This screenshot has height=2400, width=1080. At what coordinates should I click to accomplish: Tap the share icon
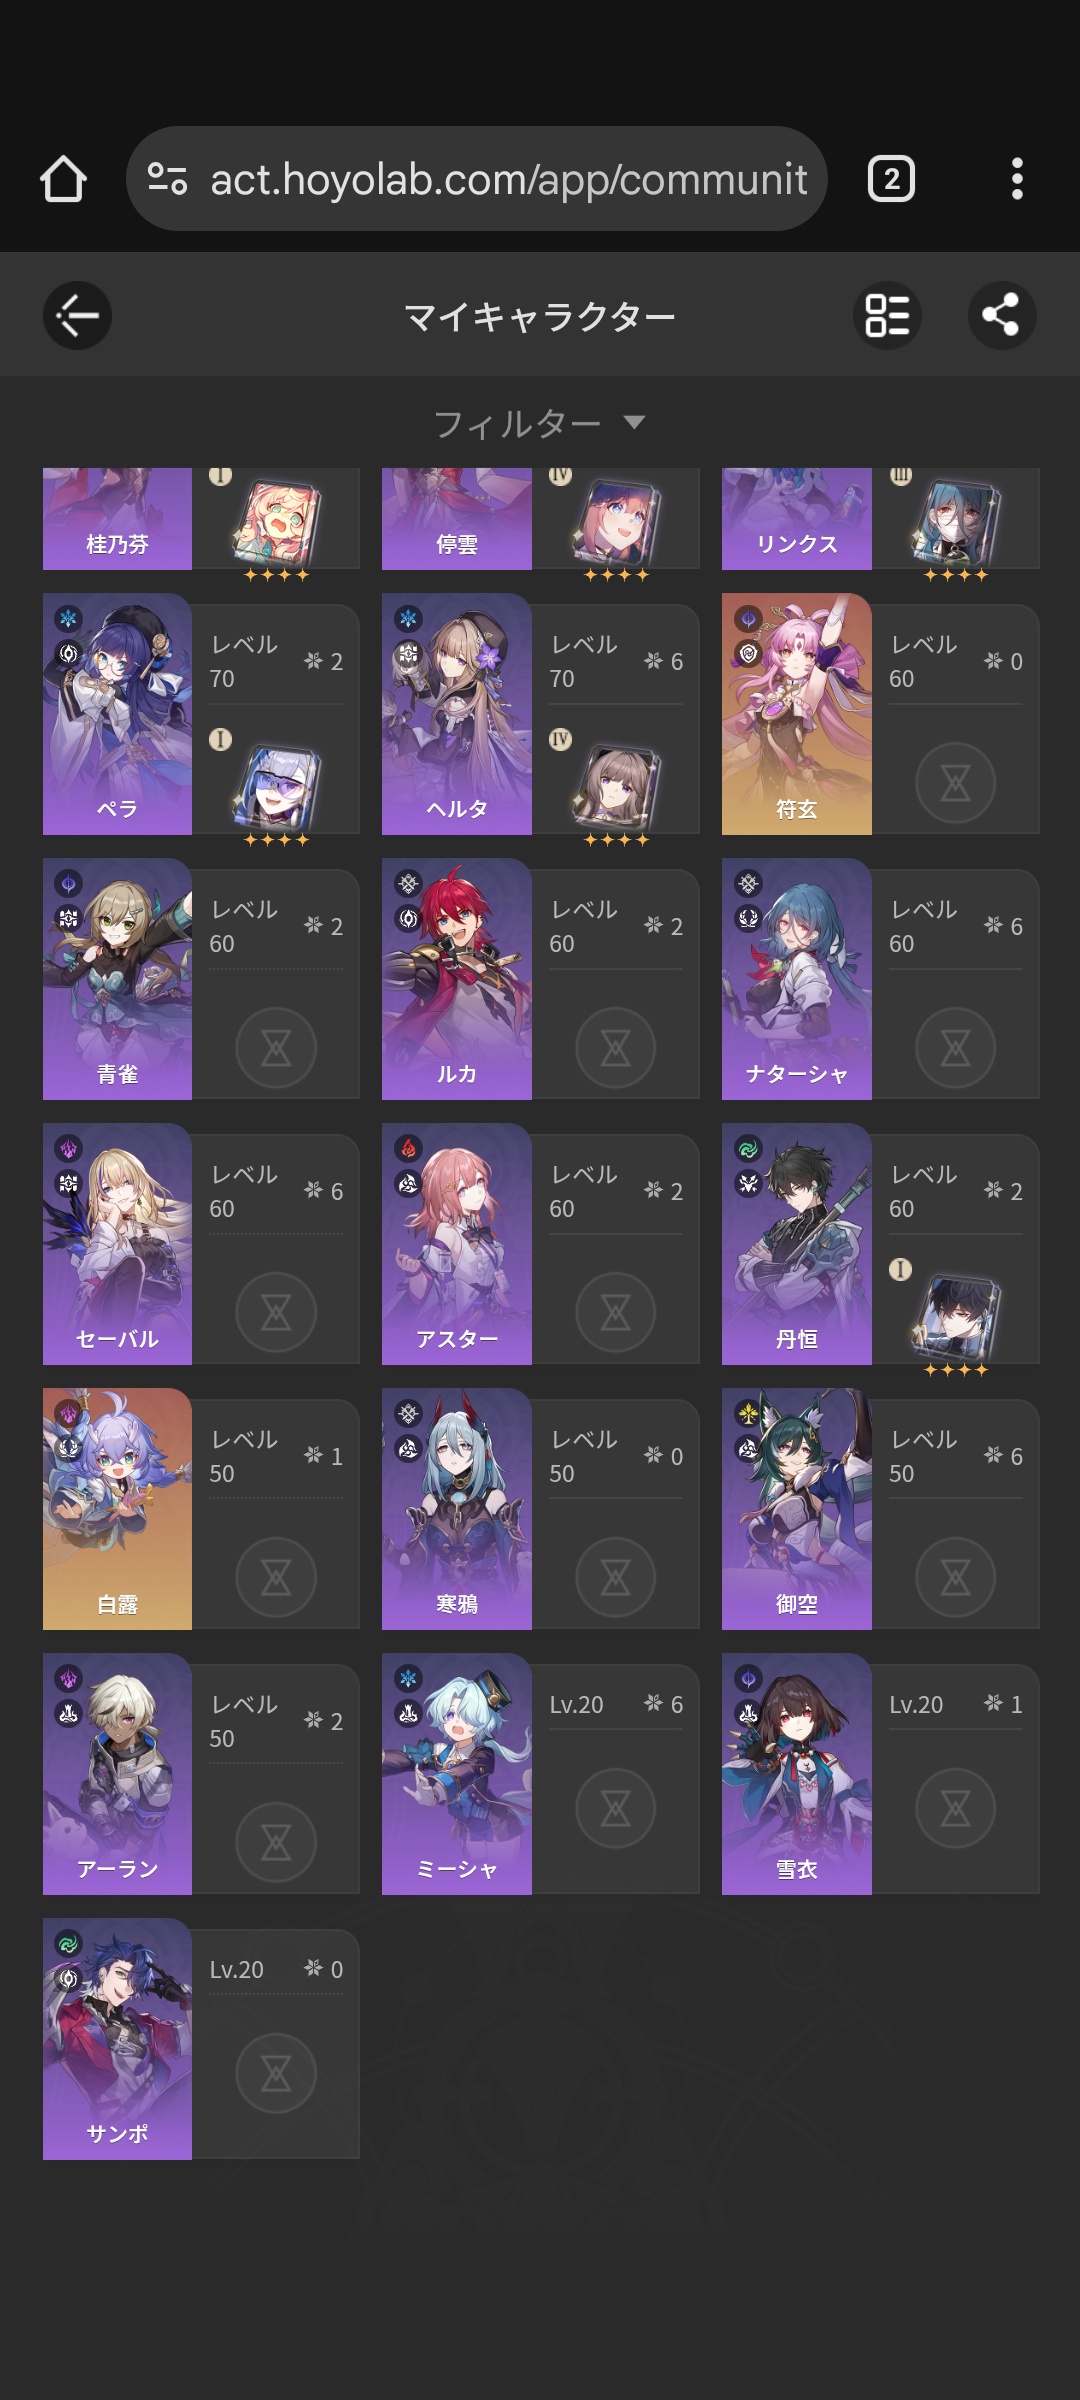tap(1001, 316)
